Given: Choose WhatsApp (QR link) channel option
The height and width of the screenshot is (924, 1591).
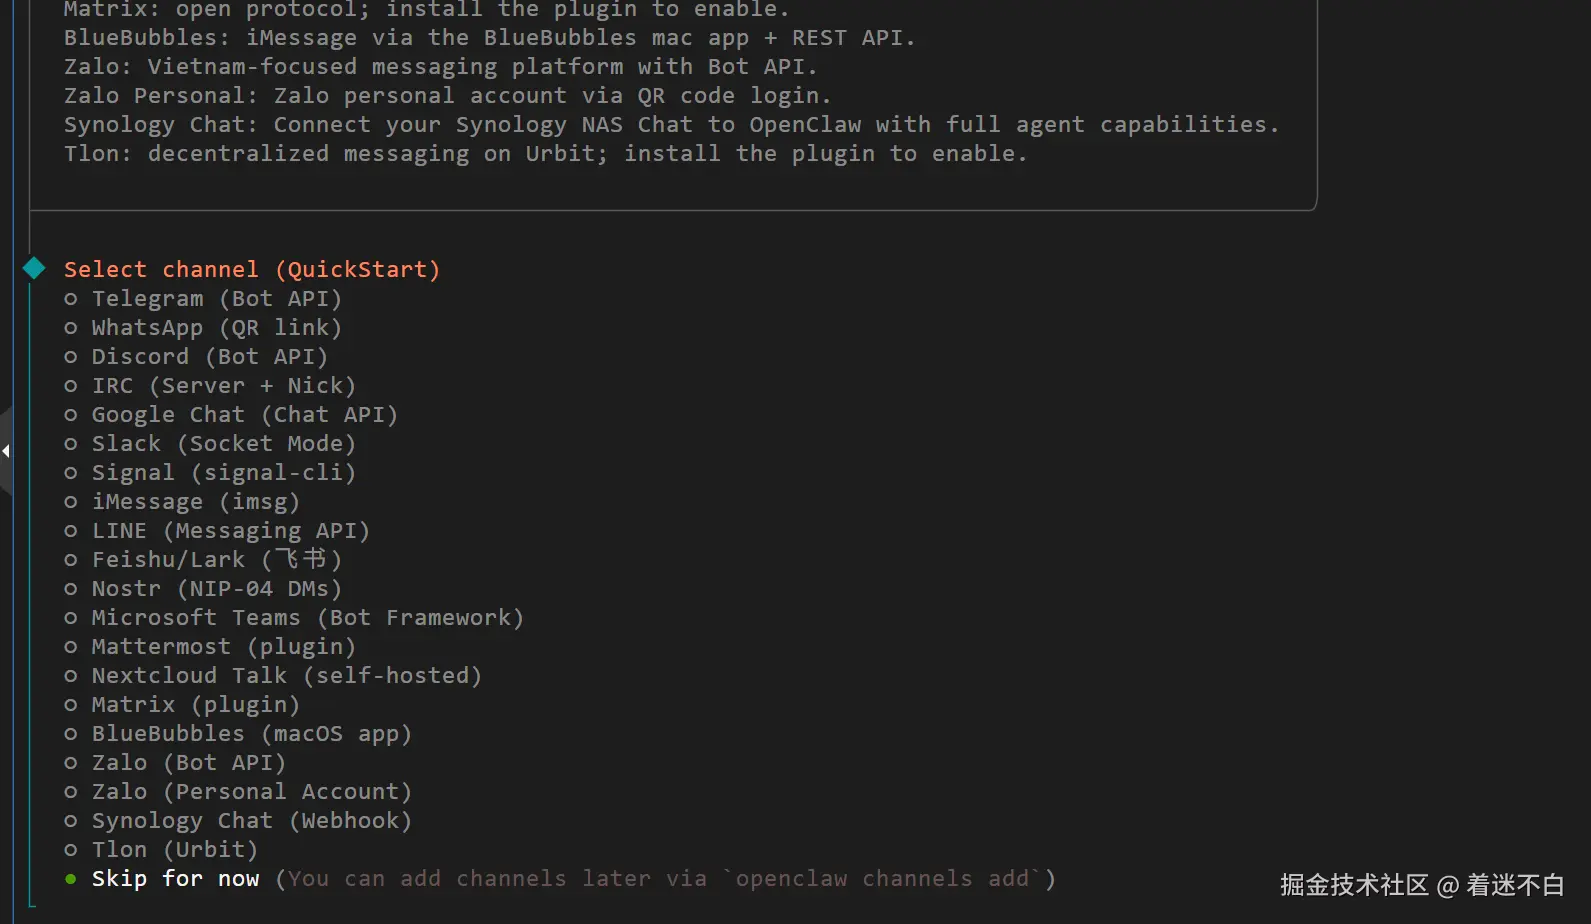Looking at the screenshot, I should click(x=216, y=328).
